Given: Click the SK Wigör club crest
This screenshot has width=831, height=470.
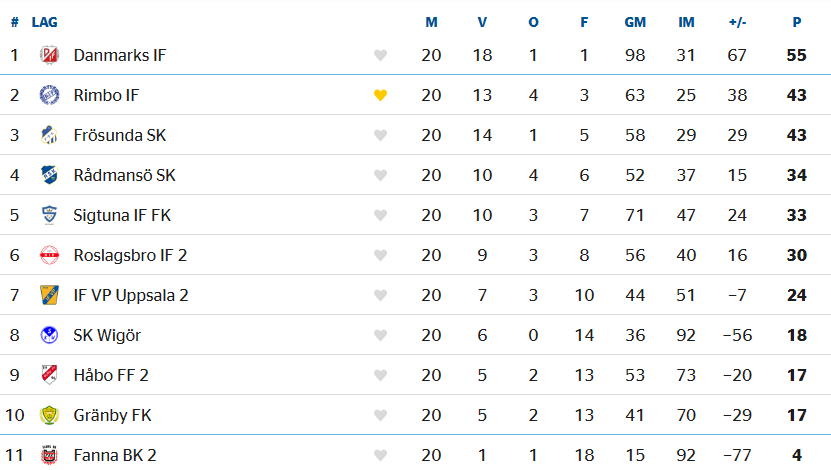Looking at the screenshot, I should tap(49, 335).
